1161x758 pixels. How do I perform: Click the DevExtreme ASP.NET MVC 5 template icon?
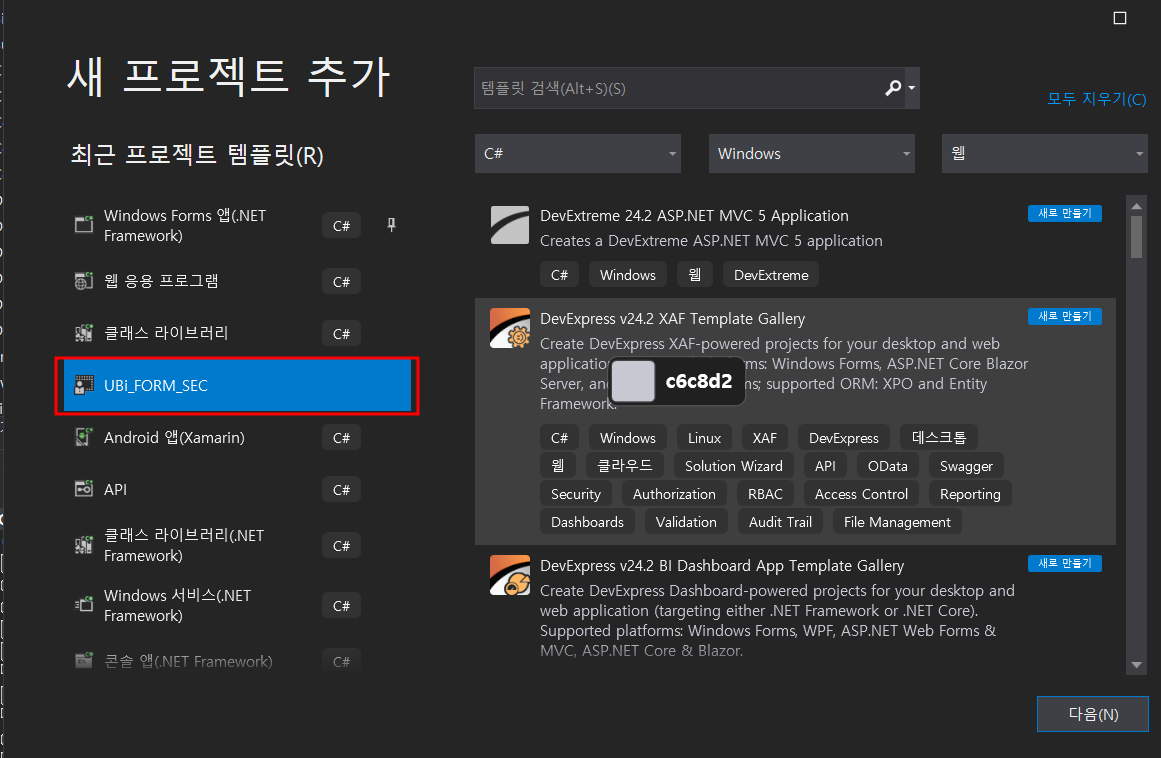509,225
